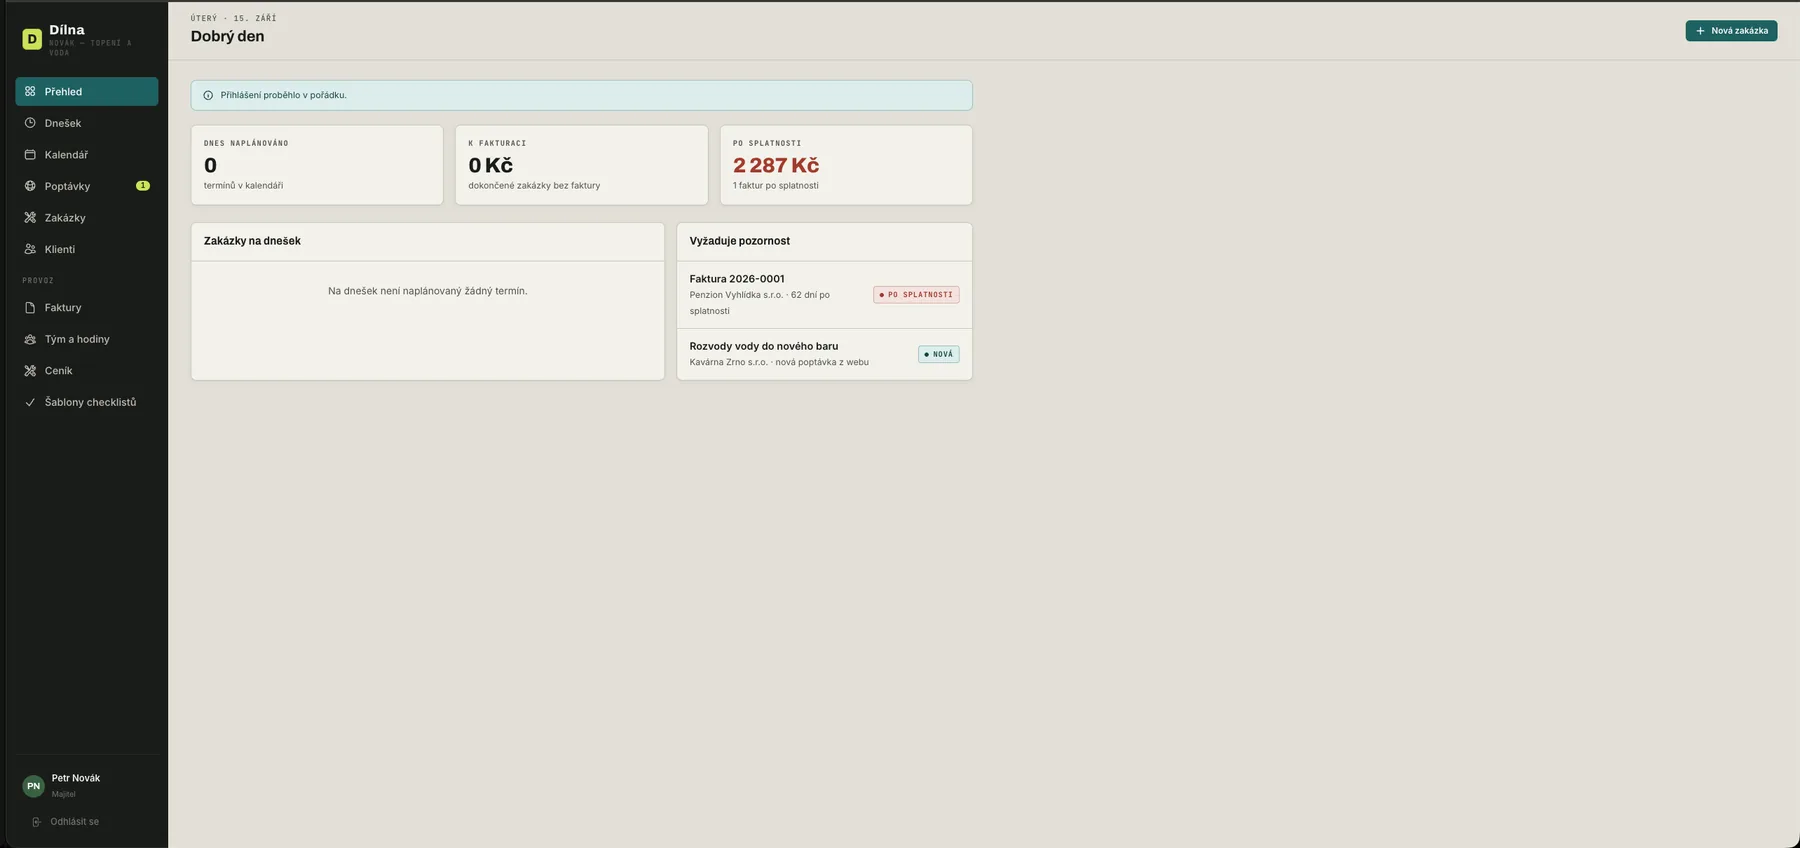Screen dimensions: 1800x848
Task: Click the Dílna logo icon
Action: pyautogui.click(x=32, y=39)
